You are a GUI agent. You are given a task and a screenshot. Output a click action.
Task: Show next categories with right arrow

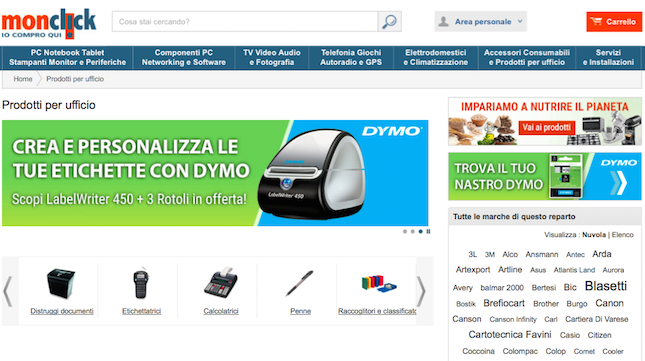click(x=421, y=291)
